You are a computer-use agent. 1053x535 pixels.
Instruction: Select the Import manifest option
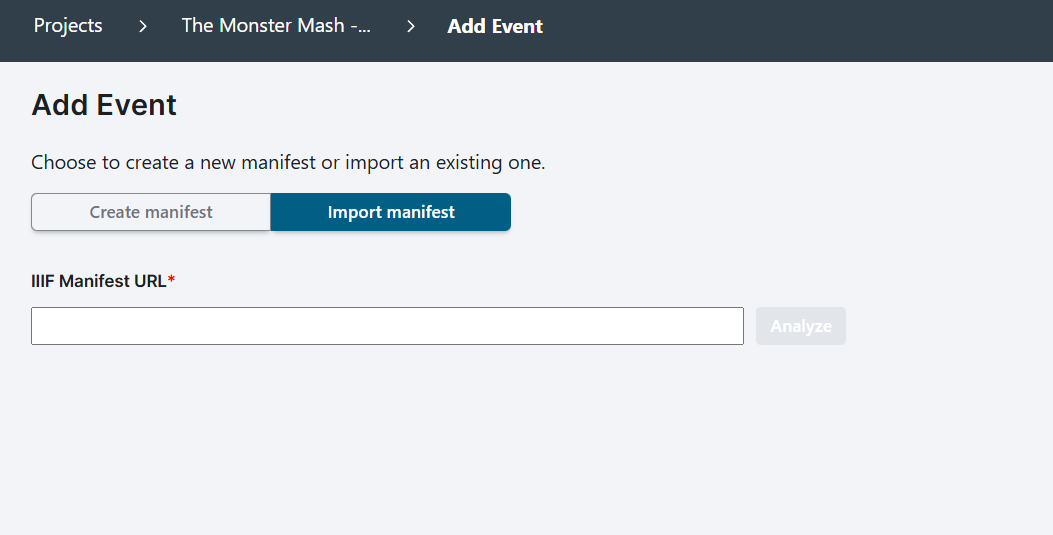pos(391,212)
